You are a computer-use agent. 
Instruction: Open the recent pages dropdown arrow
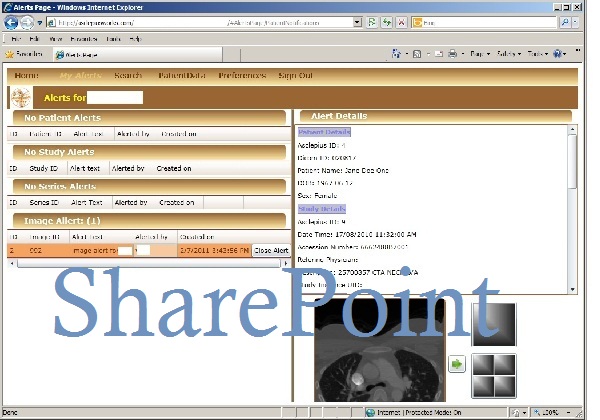[39, 23]
